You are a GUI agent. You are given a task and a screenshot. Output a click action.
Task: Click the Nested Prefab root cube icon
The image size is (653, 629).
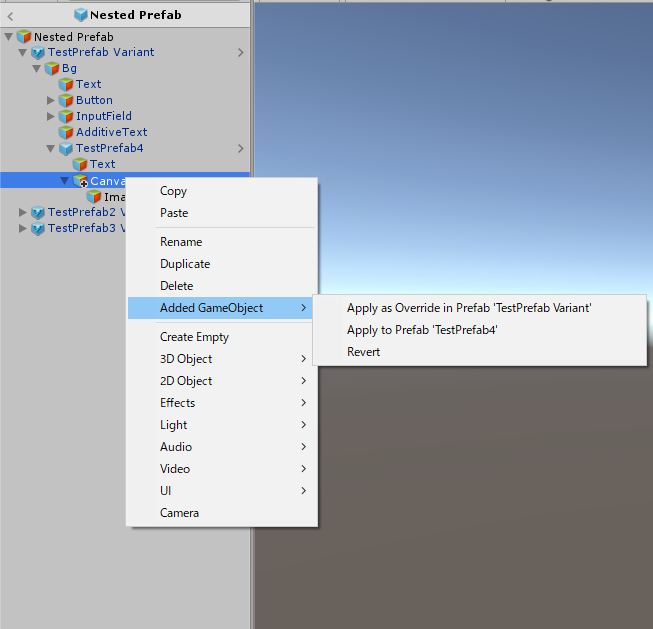pos(24,37)
